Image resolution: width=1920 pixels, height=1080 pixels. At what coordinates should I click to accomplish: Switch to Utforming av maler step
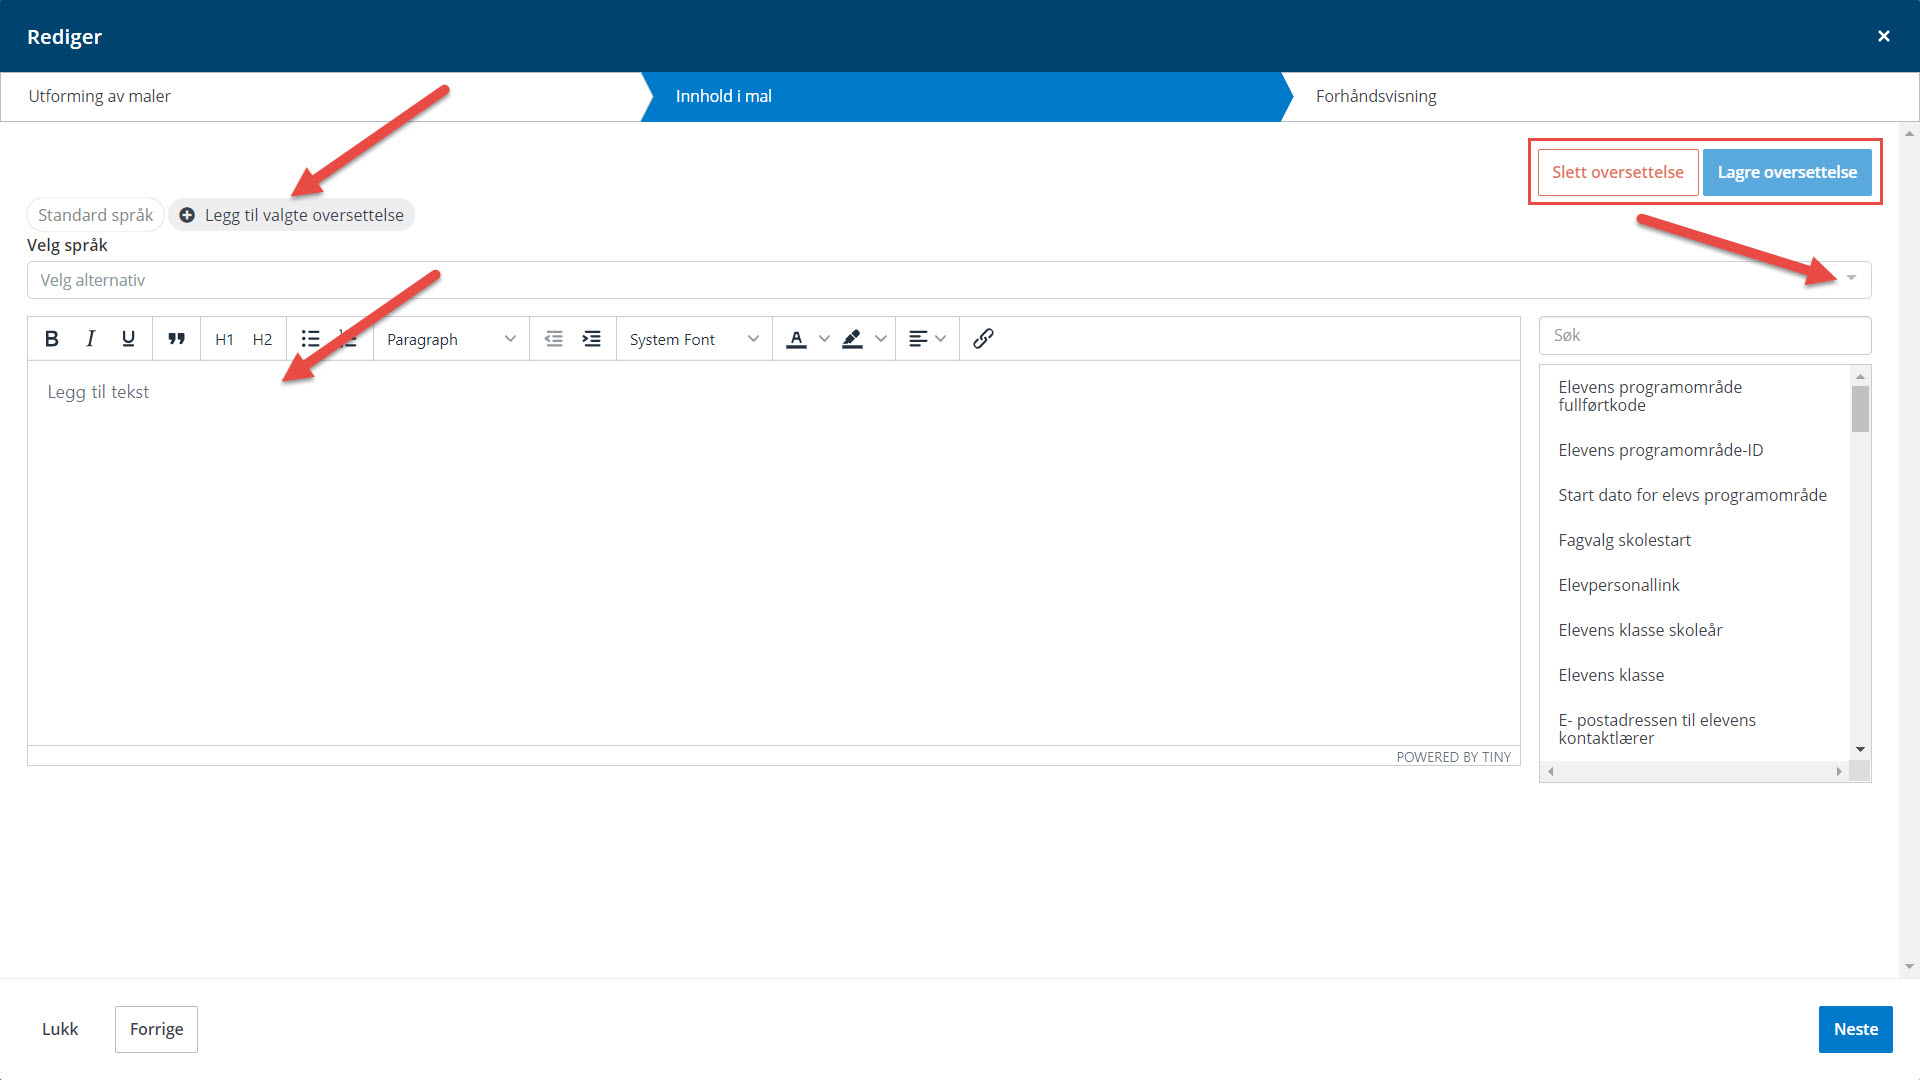coord(100,96)
